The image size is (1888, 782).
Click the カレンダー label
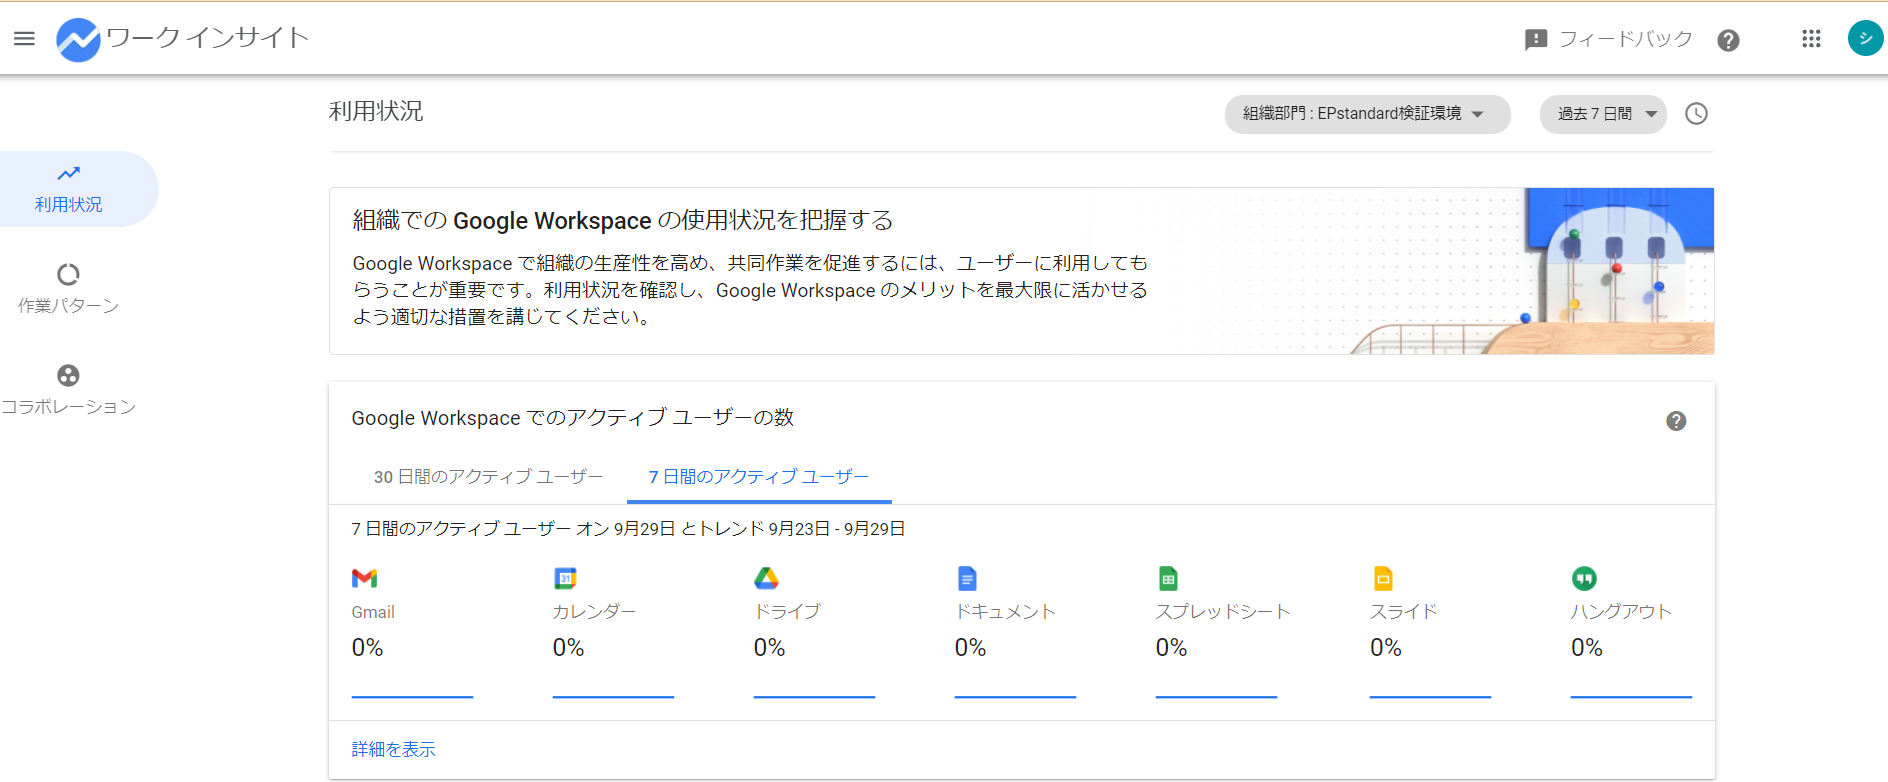594,612
